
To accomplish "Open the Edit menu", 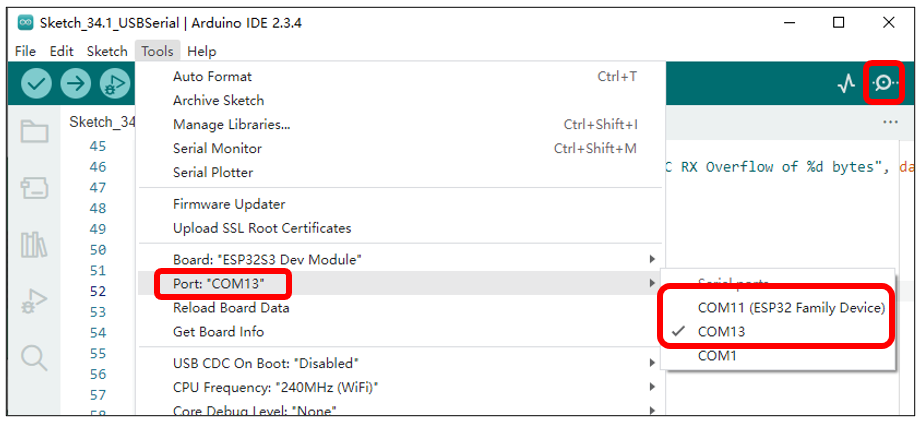I will 61,51.
